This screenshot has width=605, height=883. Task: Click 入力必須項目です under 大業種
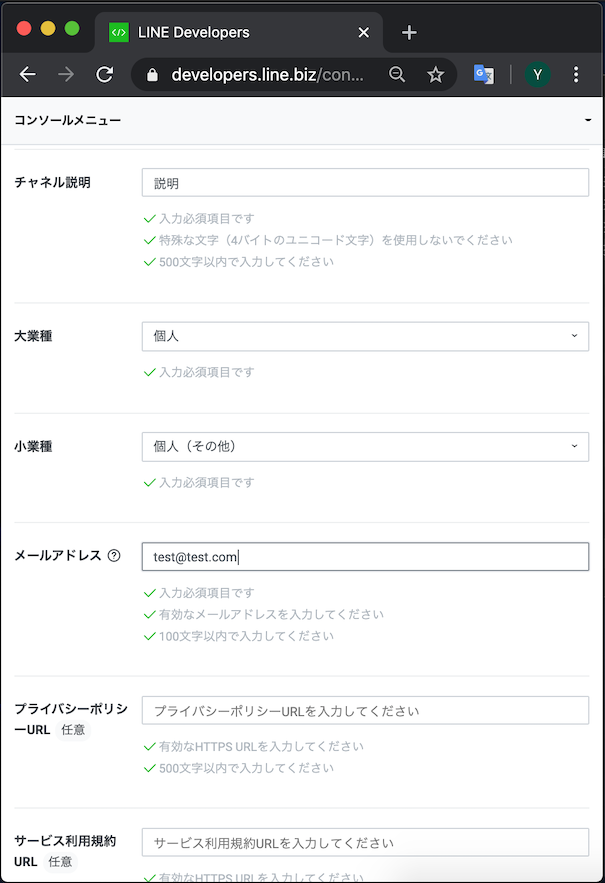(207, 372)
